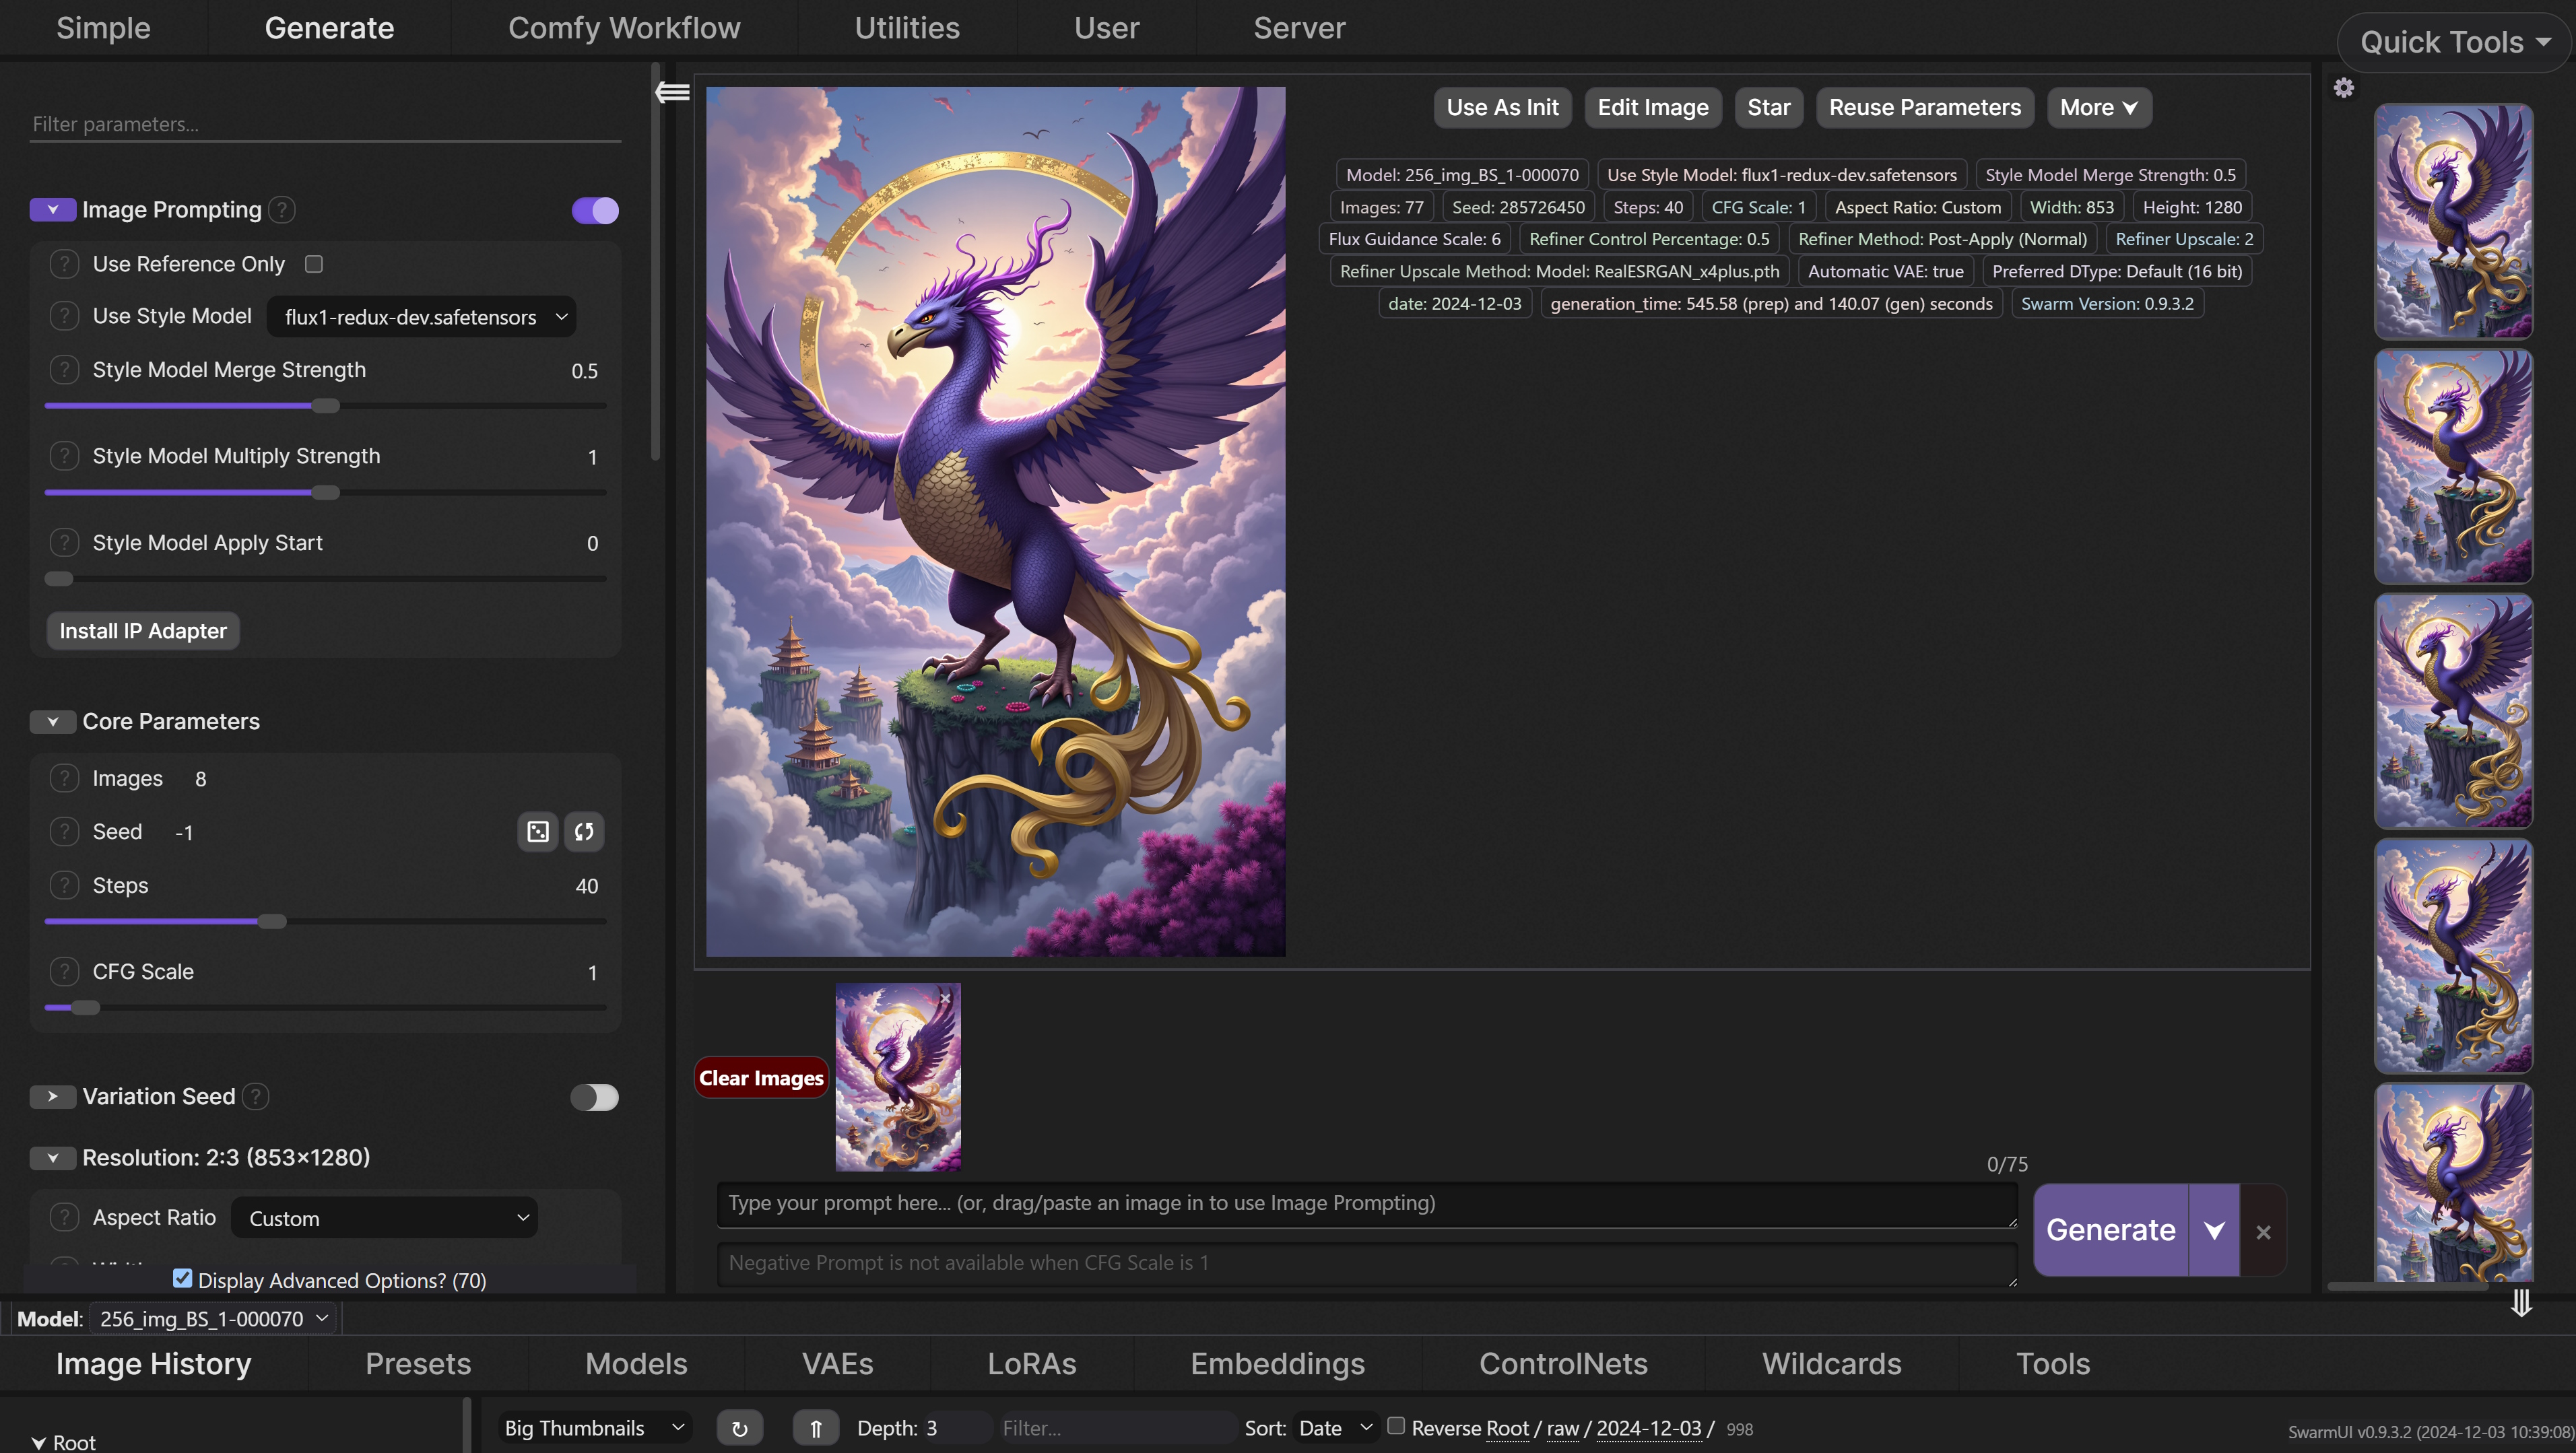
Task: Adjust the Style Model Merge Strength slider
Action: (x=325, y=406)
